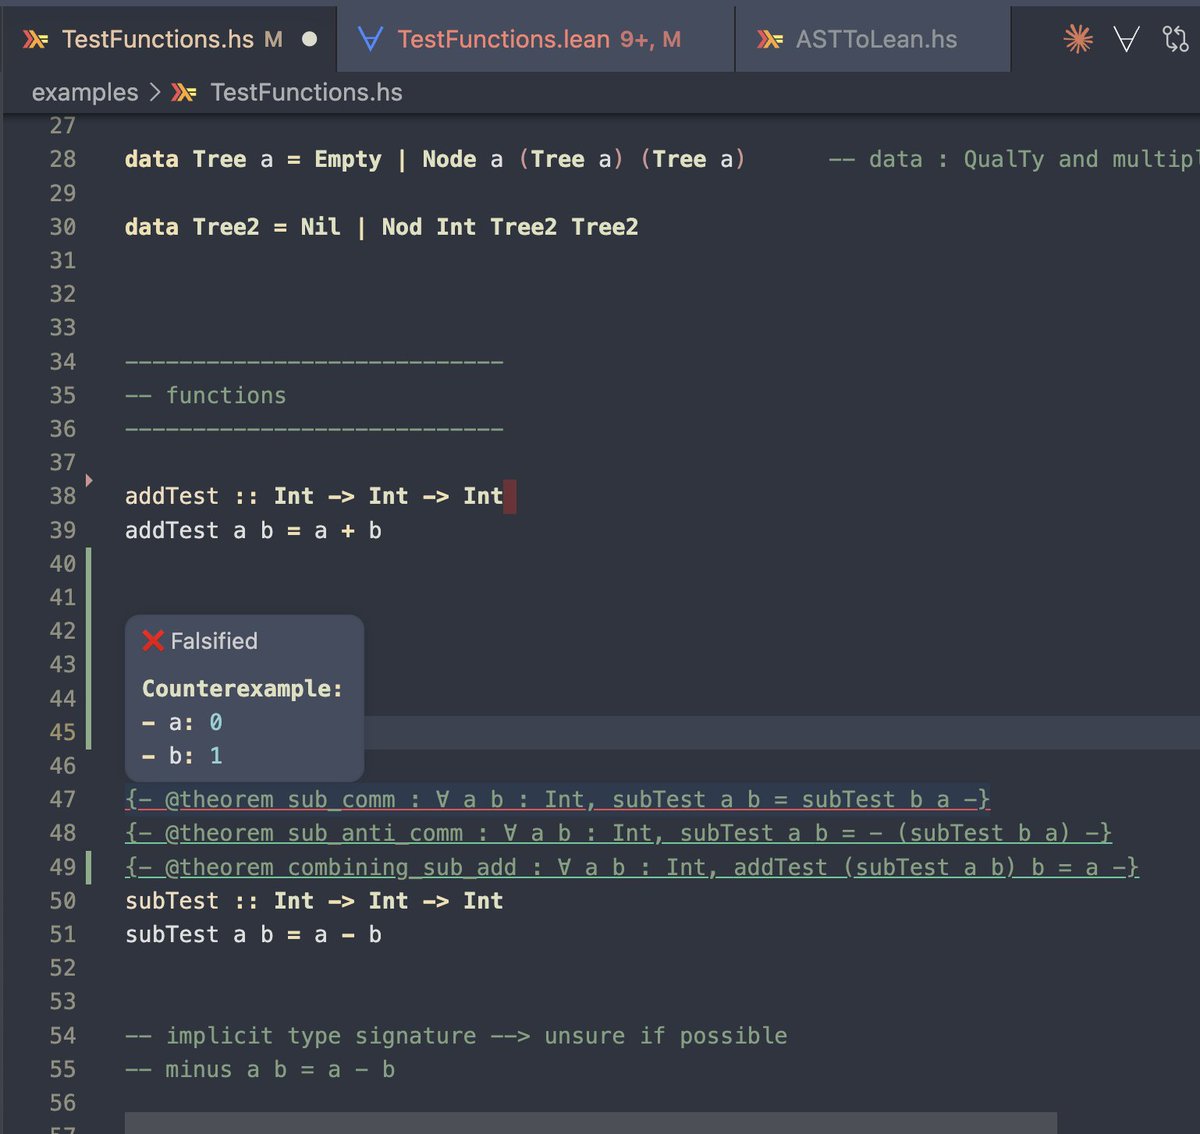Open the source control compare icon in toolbar
The width and height of the screenshot is (1200, 1134).
[1176, 39]
